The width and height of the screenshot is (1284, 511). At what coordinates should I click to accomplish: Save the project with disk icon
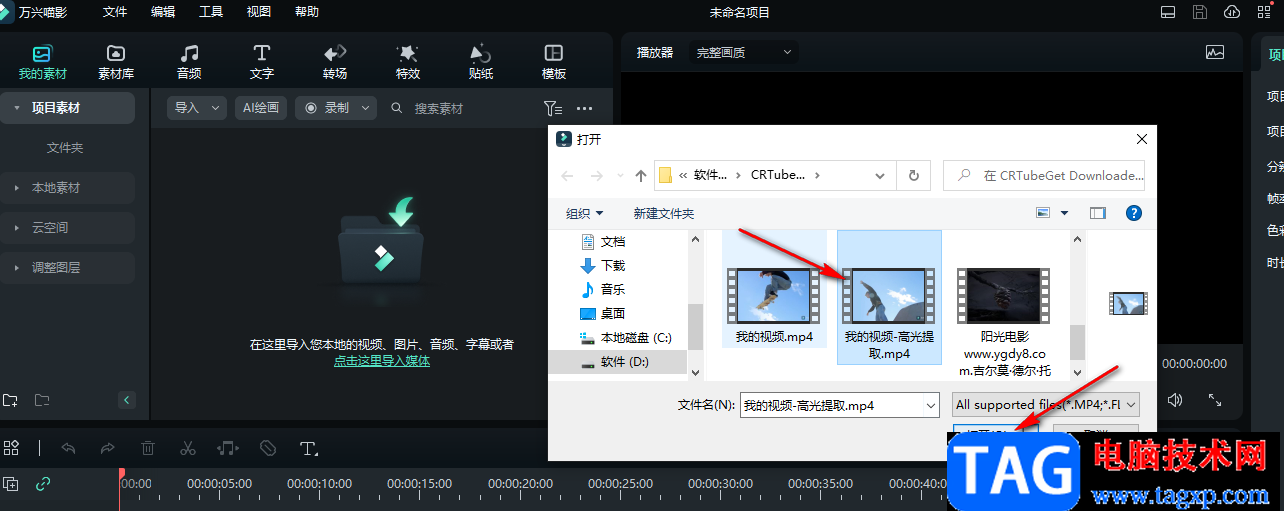coord(1199,12)
